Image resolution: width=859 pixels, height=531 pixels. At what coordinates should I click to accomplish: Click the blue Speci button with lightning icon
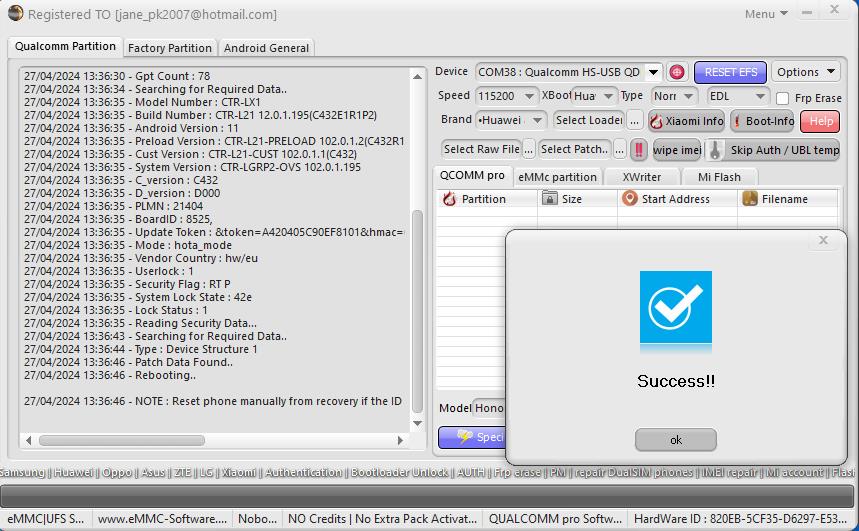coord(474,437)
